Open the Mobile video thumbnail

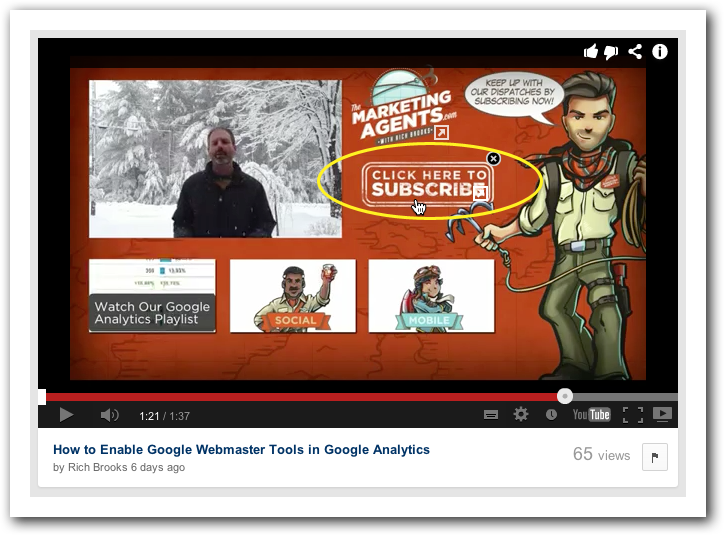coord(431,295)
